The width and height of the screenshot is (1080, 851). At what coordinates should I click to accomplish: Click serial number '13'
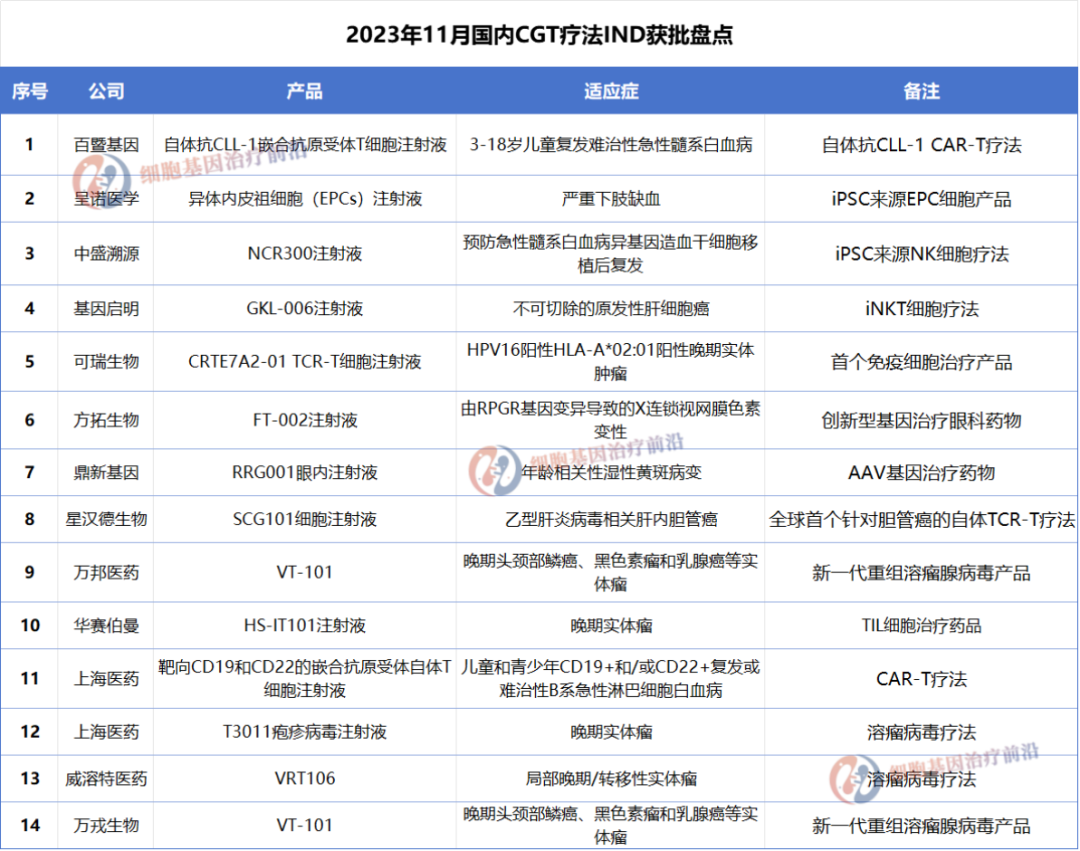30,779
